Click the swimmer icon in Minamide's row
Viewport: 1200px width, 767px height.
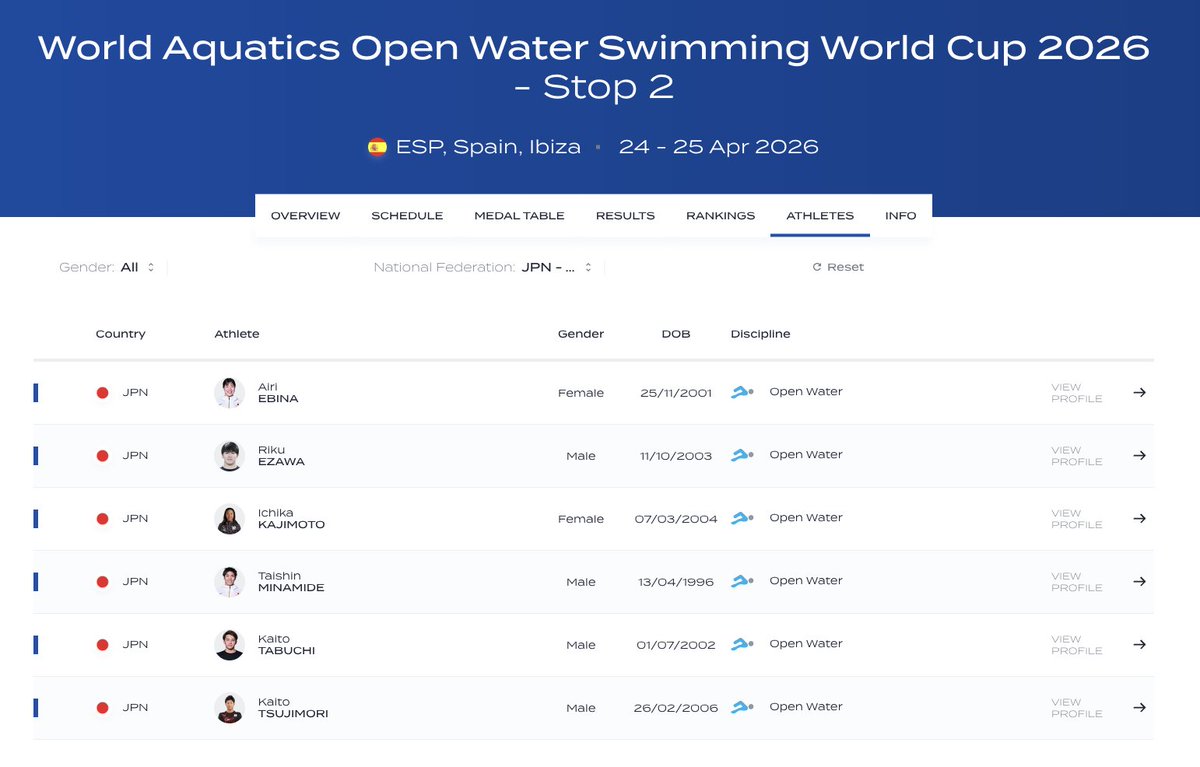[x=742, y=581]
